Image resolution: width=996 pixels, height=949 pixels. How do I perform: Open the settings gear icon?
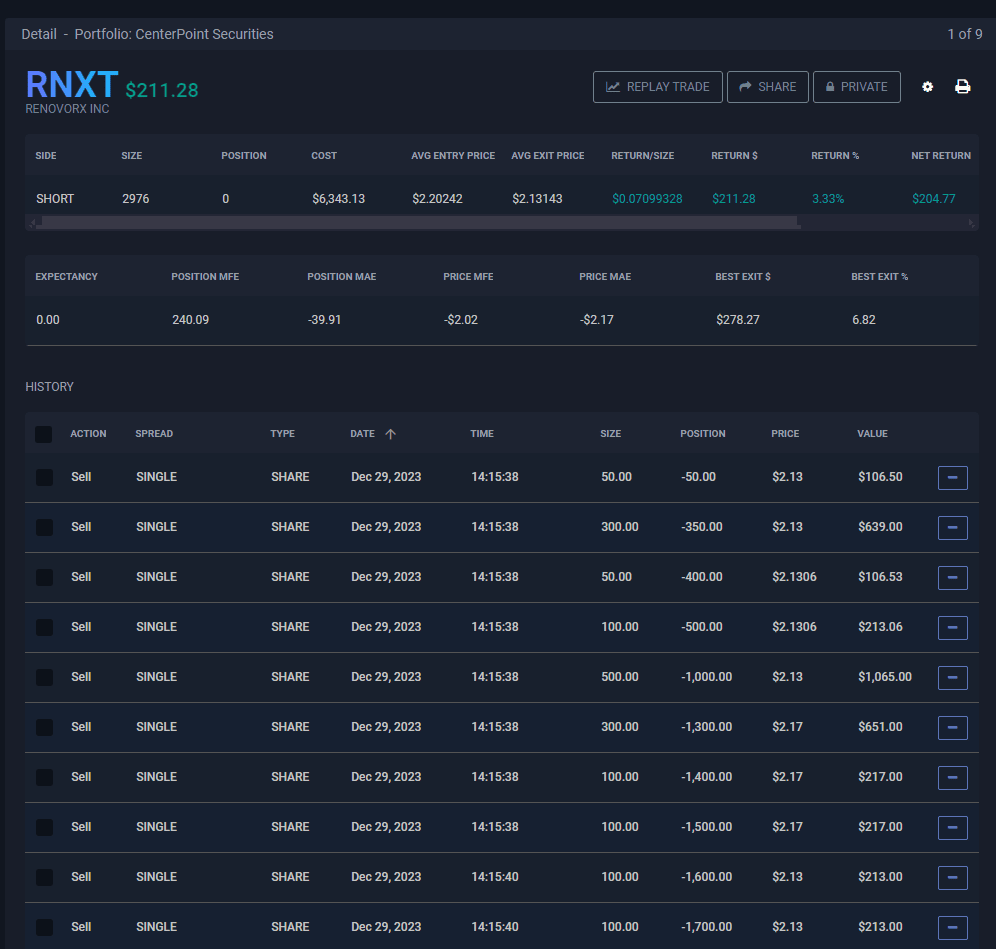coord(927,87)
